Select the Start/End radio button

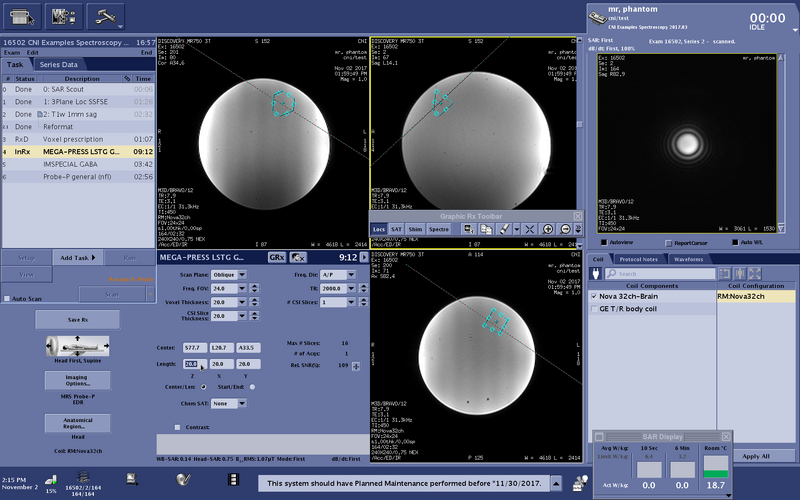point(252,387)
